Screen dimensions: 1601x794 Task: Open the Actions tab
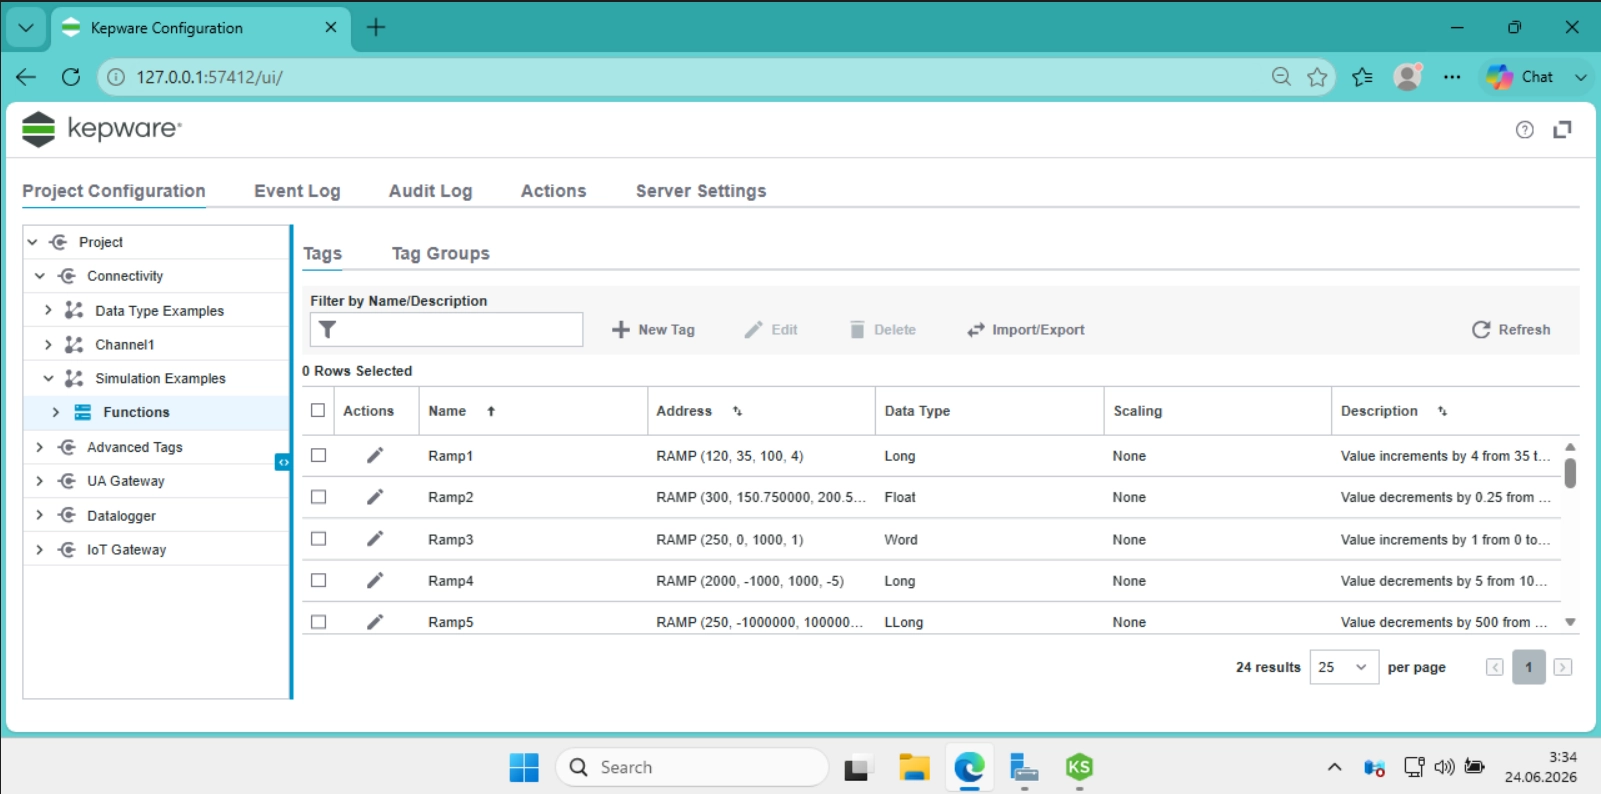pos(553,191)
